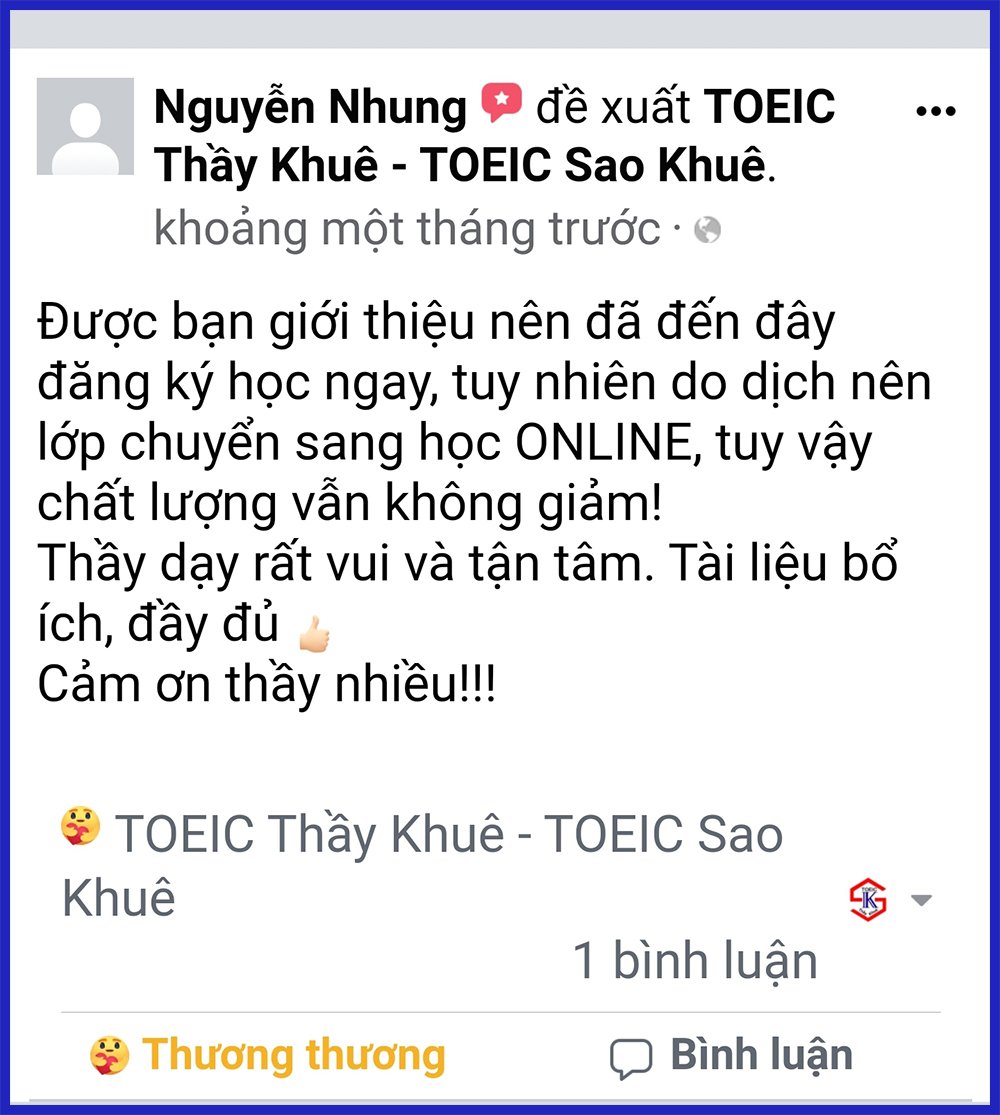View Nguyễn Nhung's profile picture

(85, 126)
